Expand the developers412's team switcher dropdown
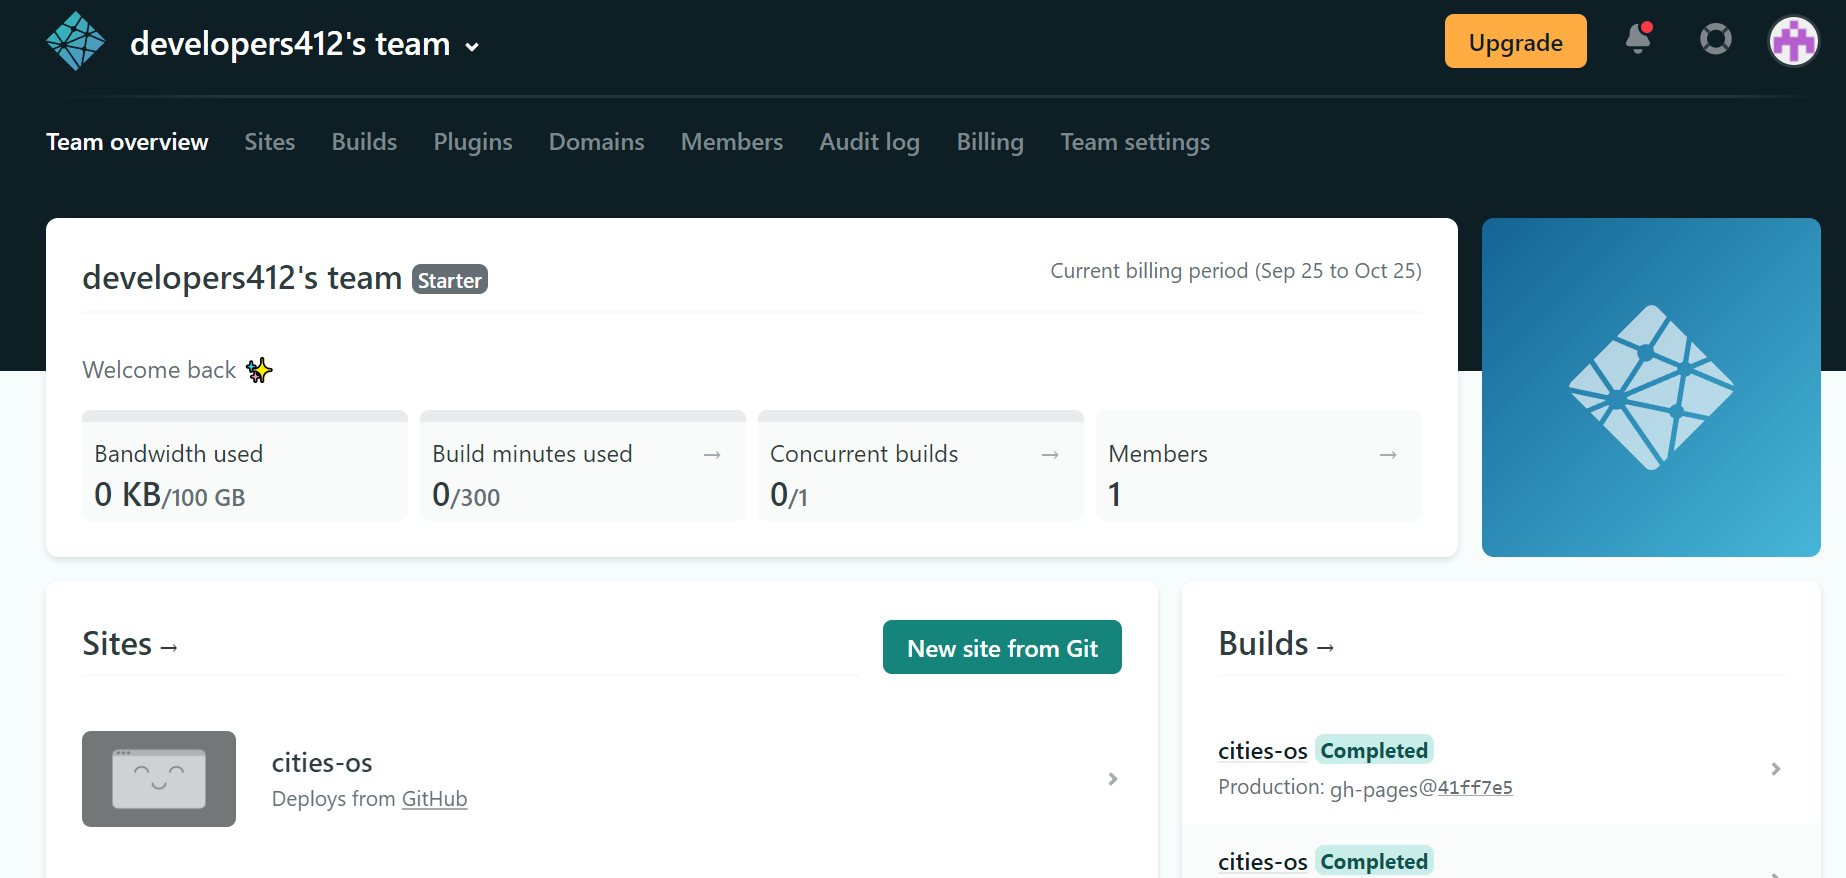Viewport: 1846px width, 878px height. (305, 44)
